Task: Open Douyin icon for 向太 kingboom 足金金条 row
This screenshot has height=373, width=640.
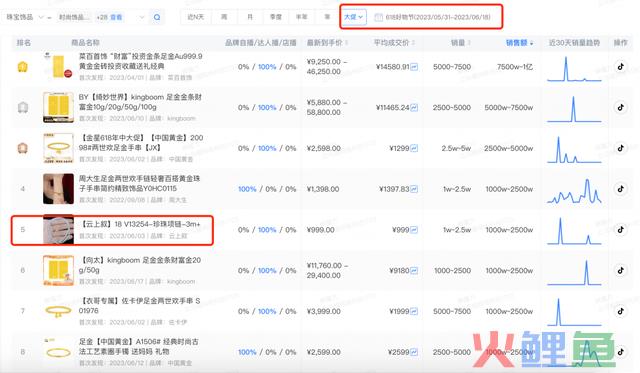Action: [620, 271]
